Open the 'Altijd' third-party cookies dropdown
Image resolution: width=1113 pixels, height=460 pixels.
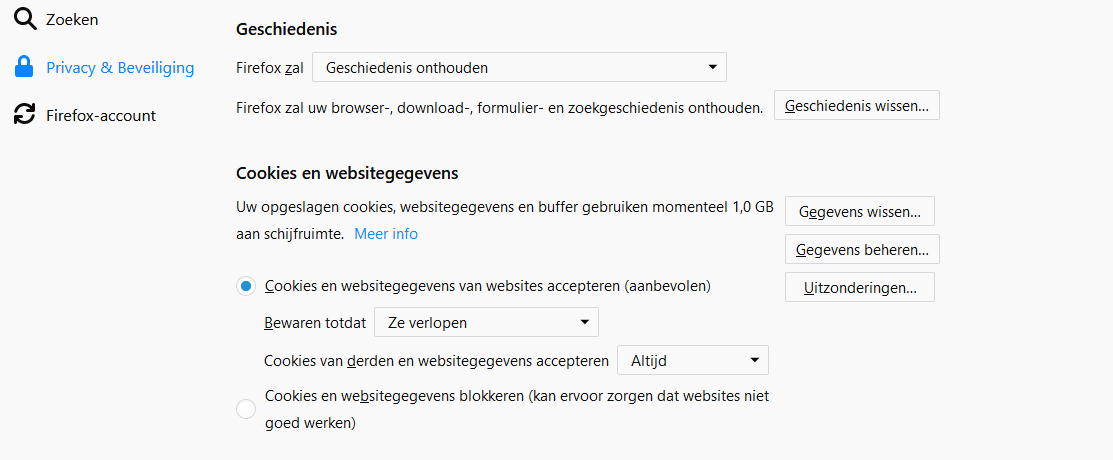693,361
